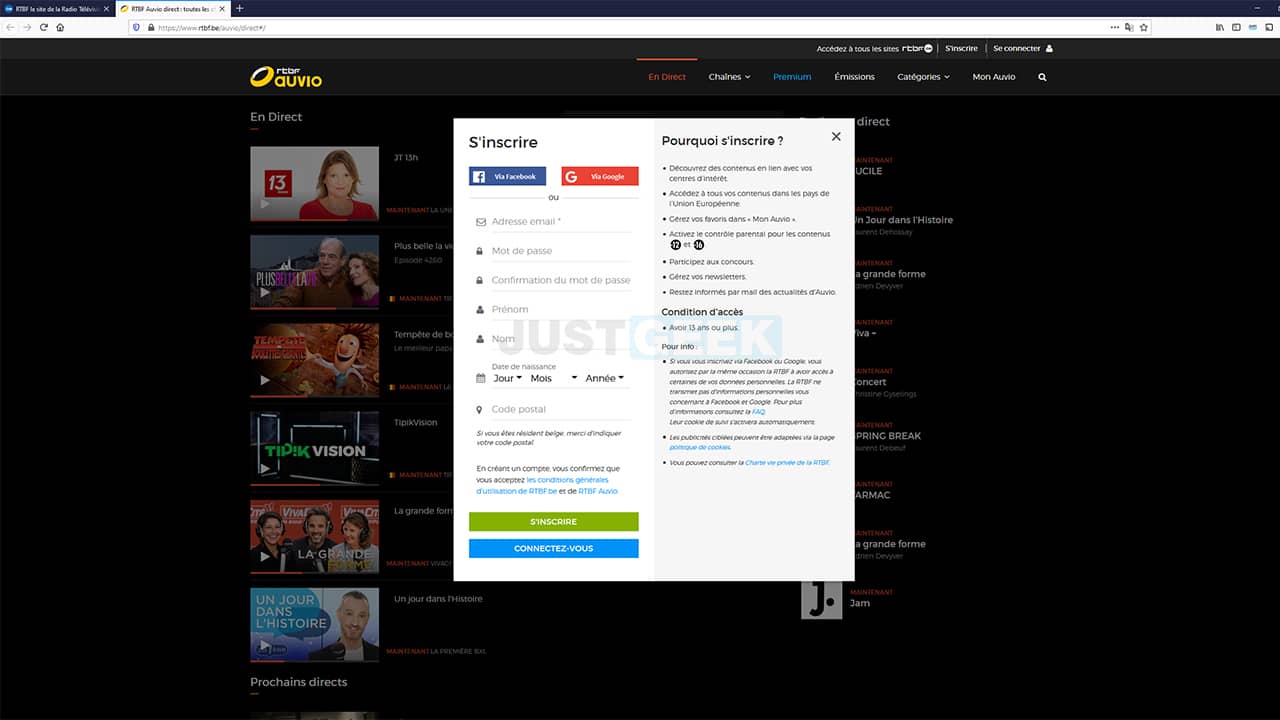Image resolution: width=1280 pixels, height=720 pixels.
Task: Close the RTBF Auvio direct tab
Action: 221,8
